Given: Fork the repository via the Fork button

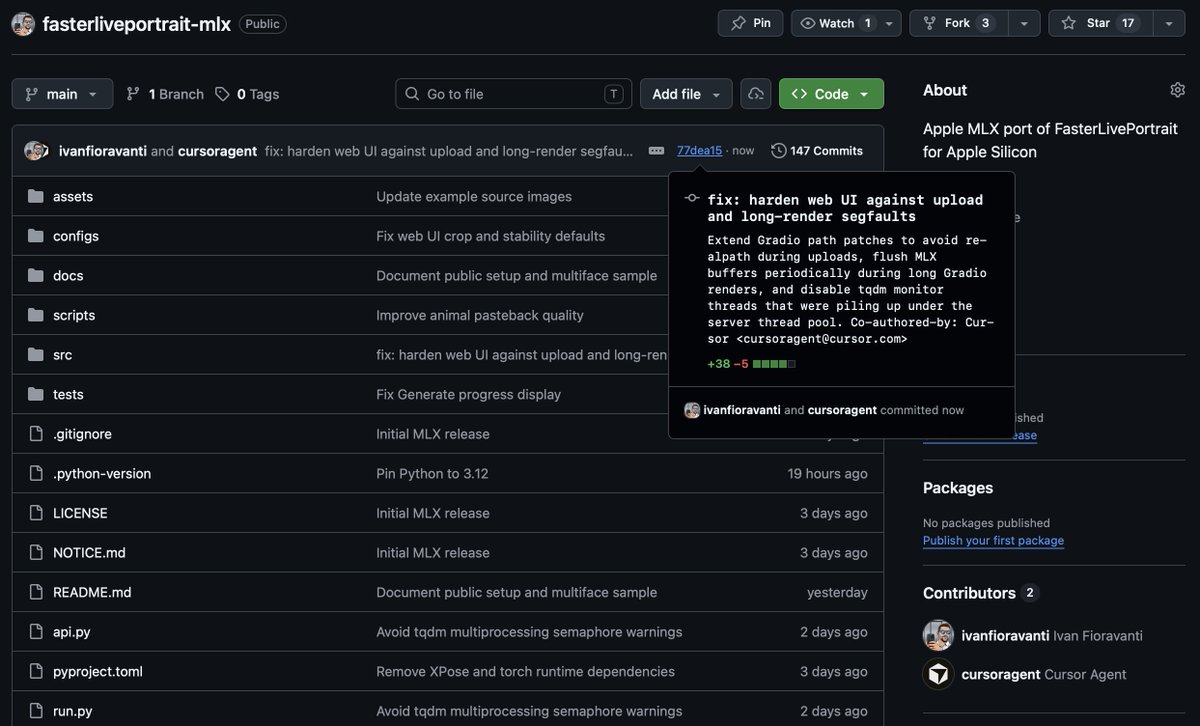Looking at the screenshot, I should coord(958,23).
